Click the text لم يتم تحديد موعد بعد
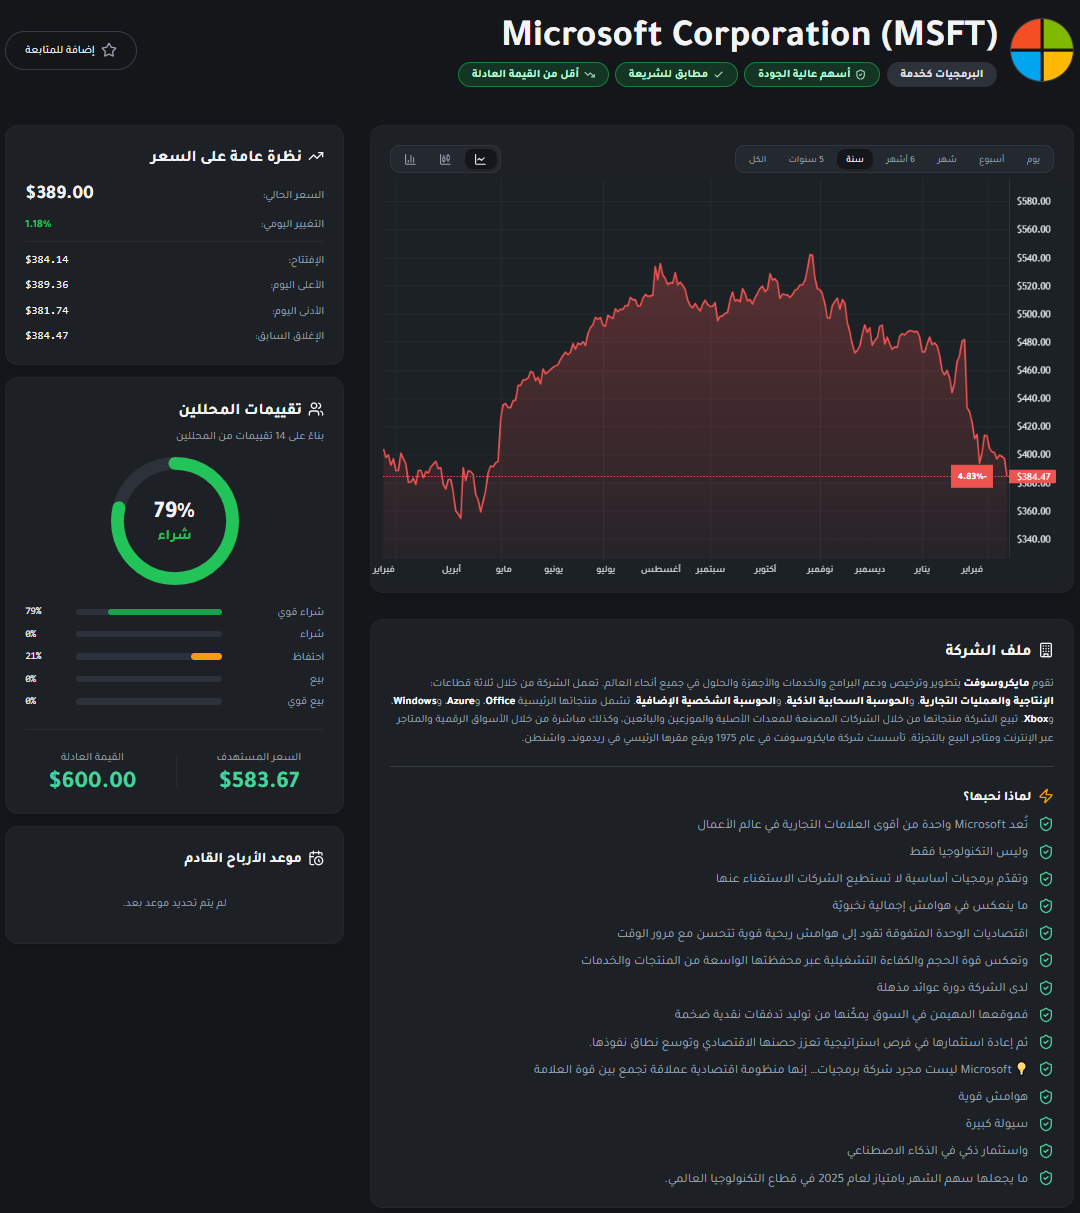The width and height of the screenshot is (1080, 1213). coord(175,903)
